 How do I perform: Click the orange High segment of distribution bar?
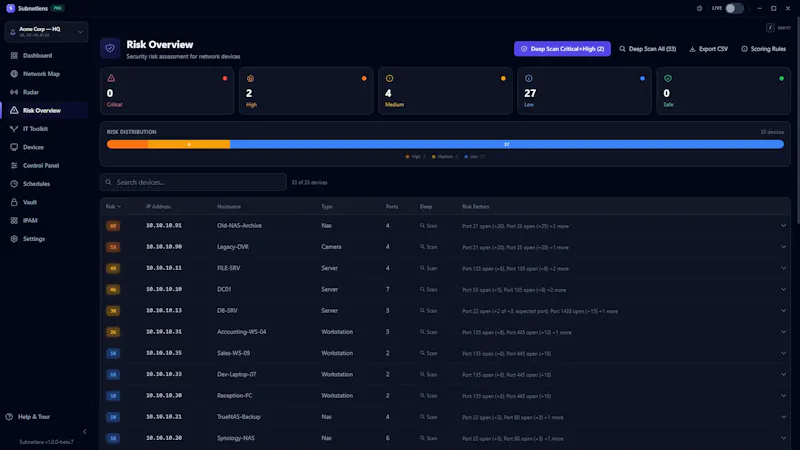click(128, 144)
